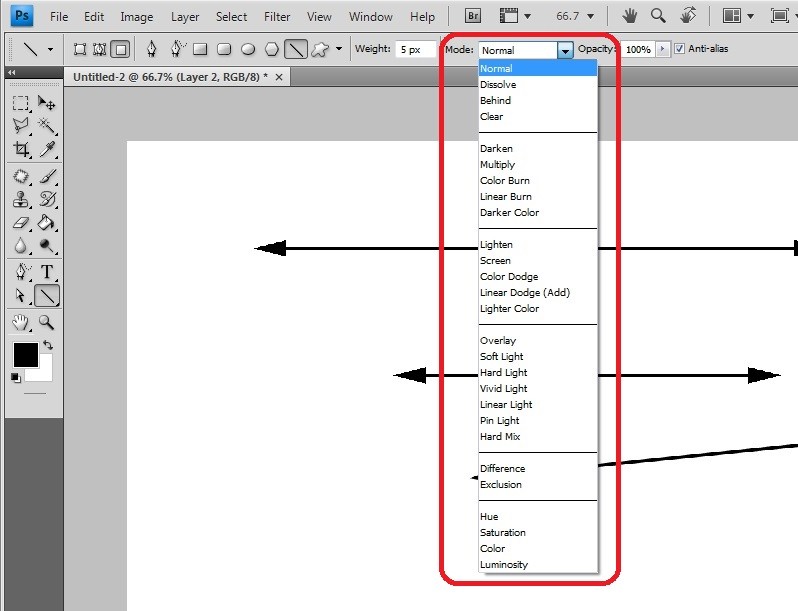
Task: Select the Zoom tool in toolbox
Action: point(47,322)
